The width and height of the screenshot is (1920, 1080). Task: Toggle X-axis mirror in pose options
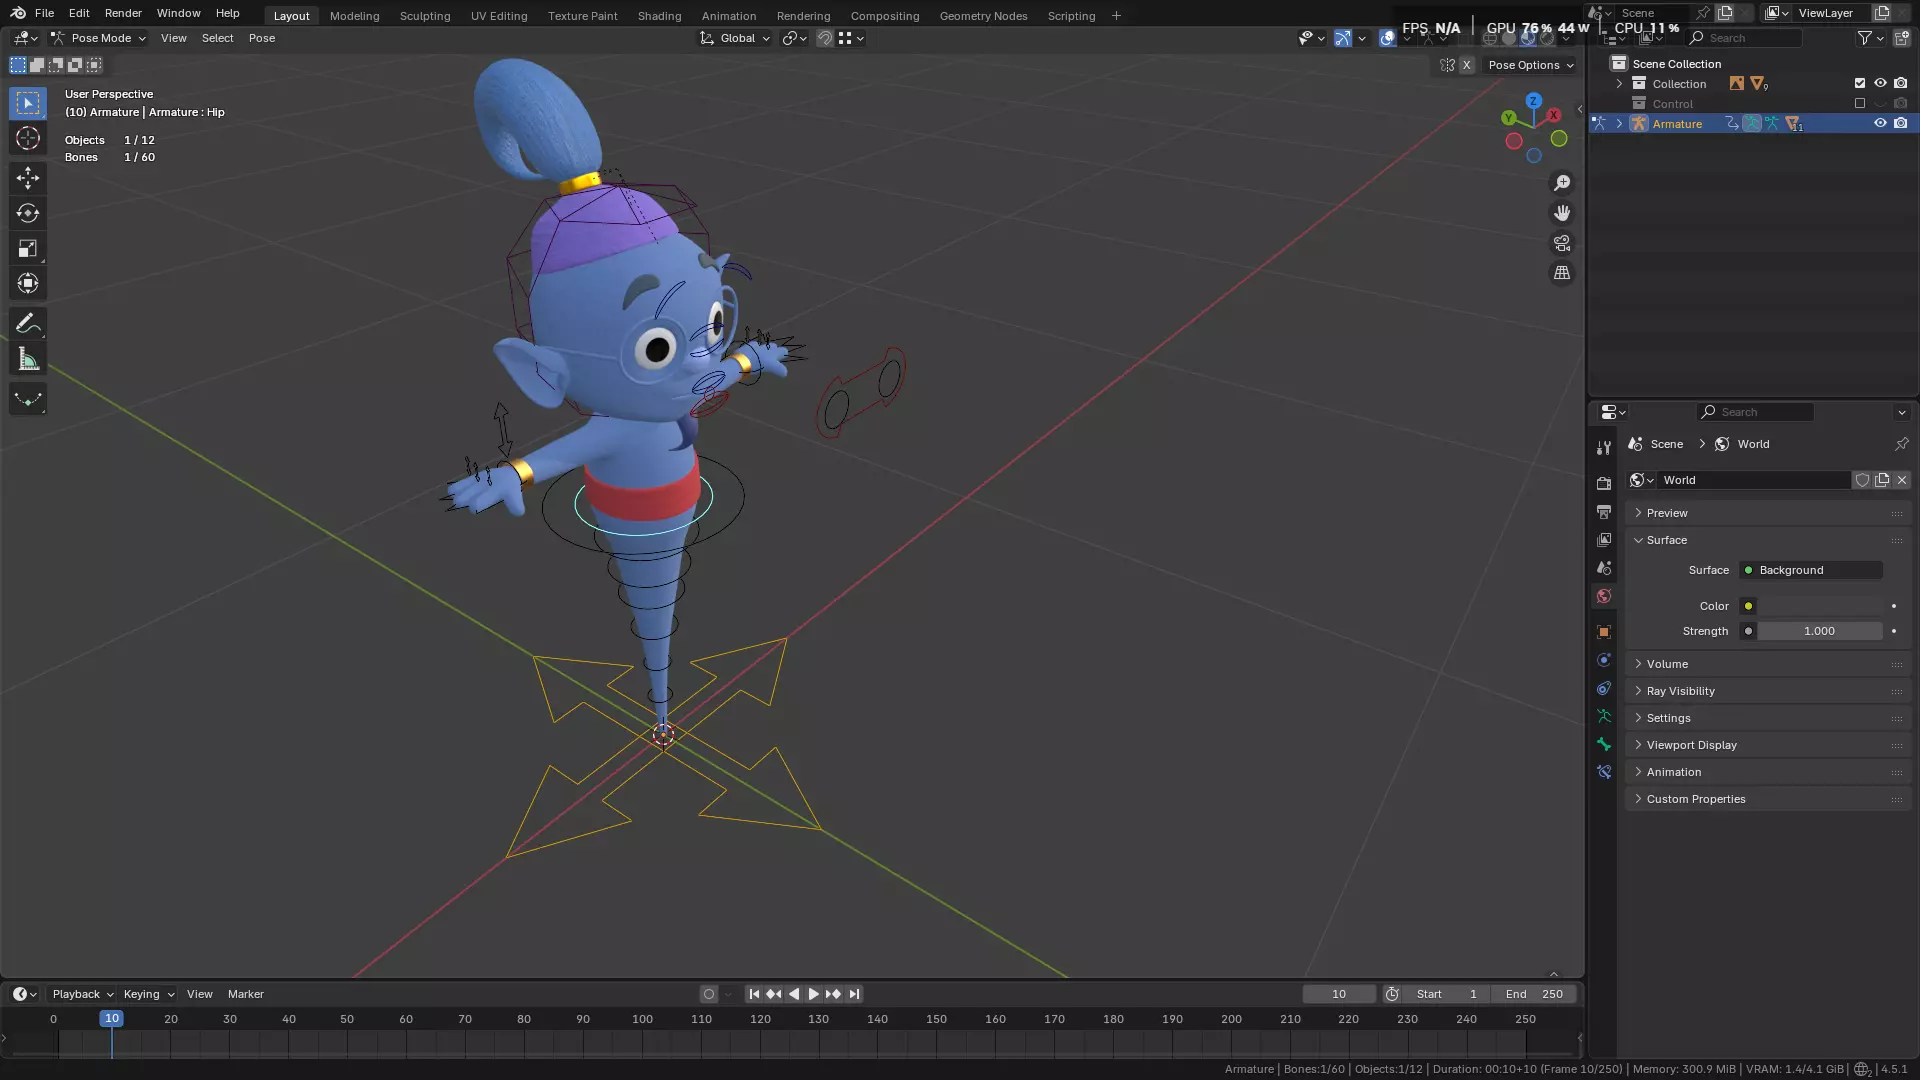pos(1466,65)
